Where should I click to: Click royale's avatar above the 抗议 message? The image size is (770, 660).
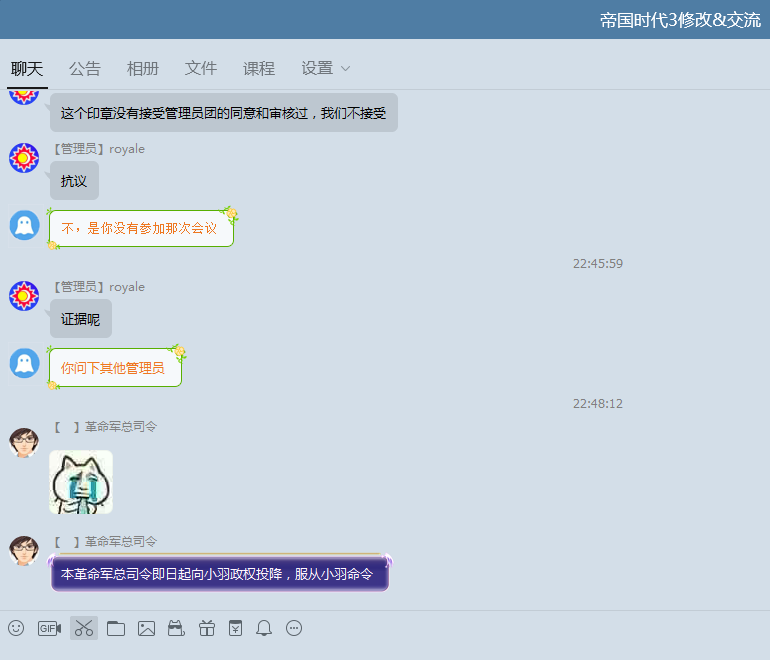coord(24,158)
